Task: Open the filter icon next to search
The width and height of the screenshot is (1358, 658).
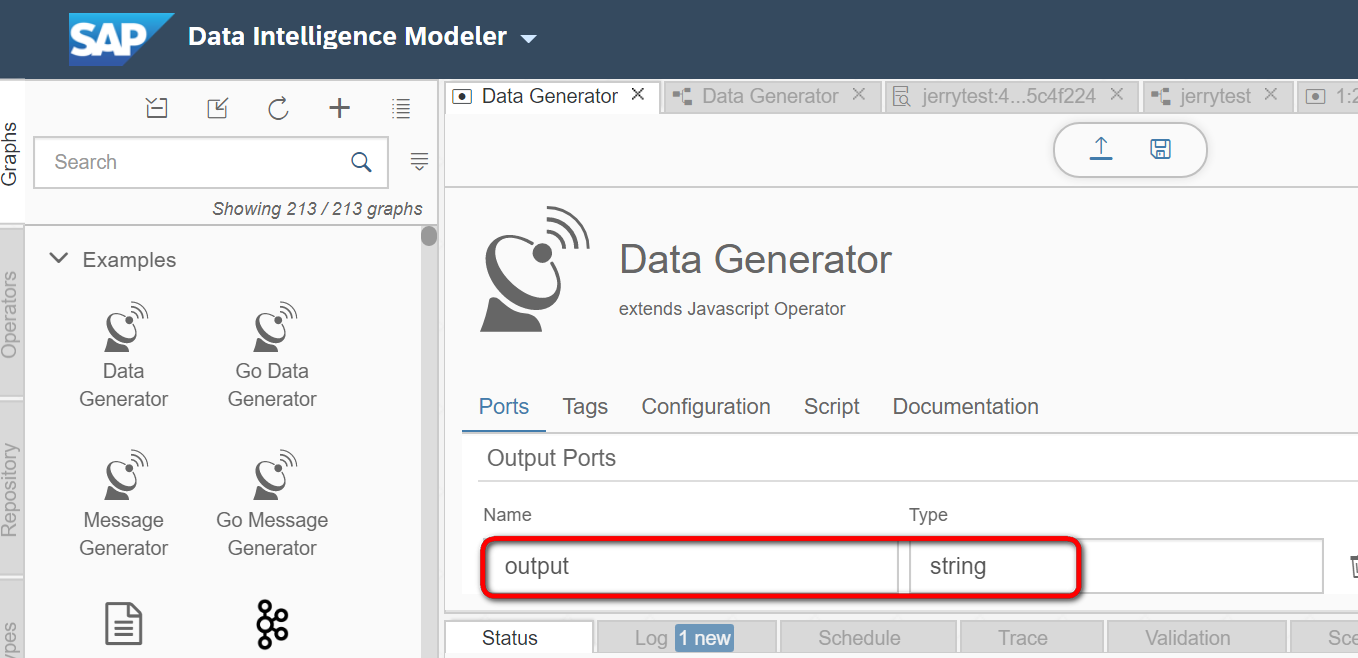Action: pos(420,162)
